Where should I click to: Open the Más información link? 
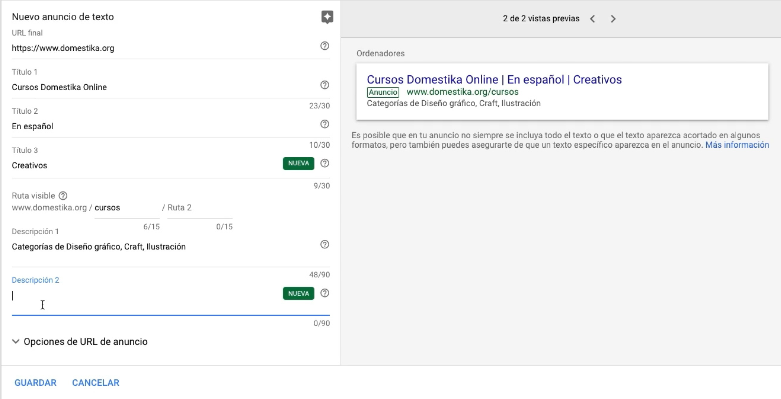point(737,145)
